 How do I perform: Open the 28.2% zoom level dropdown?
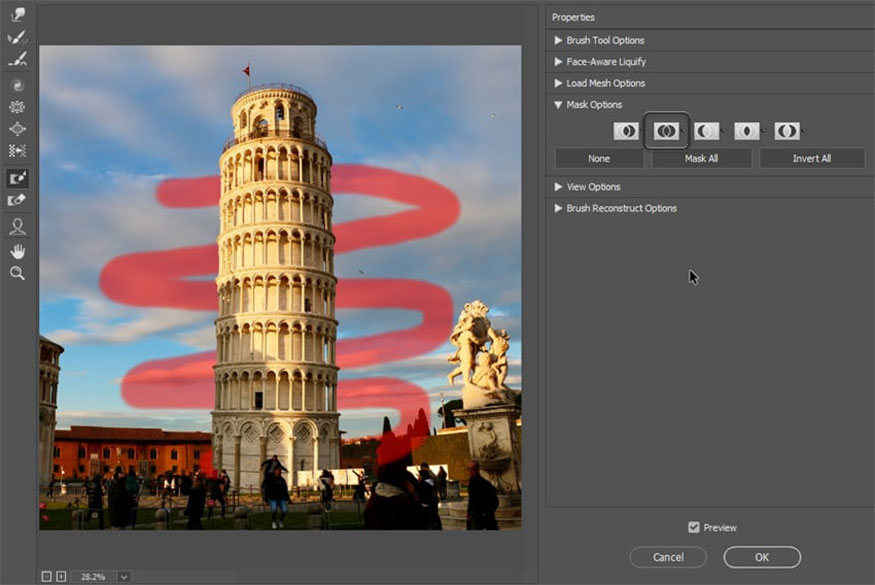123,576
